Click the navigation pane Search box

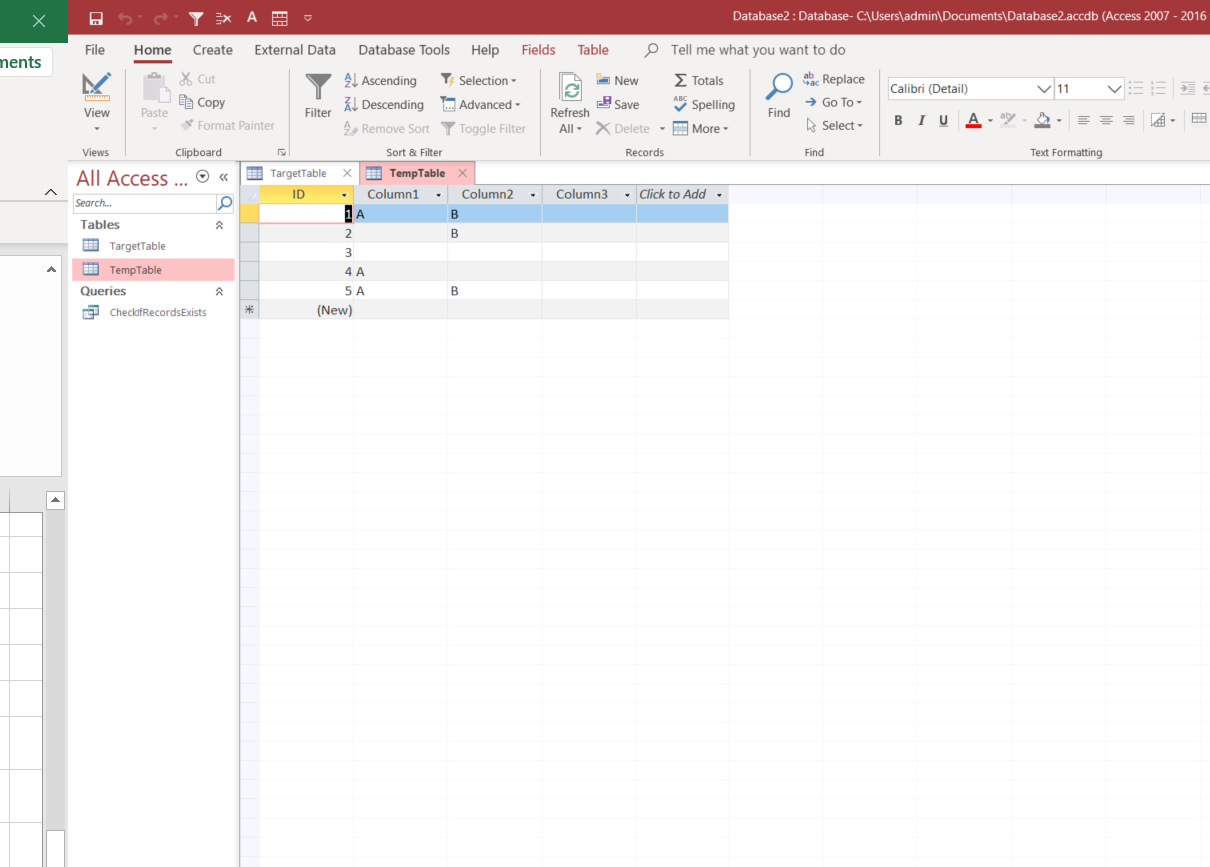[x=145, y=203]
